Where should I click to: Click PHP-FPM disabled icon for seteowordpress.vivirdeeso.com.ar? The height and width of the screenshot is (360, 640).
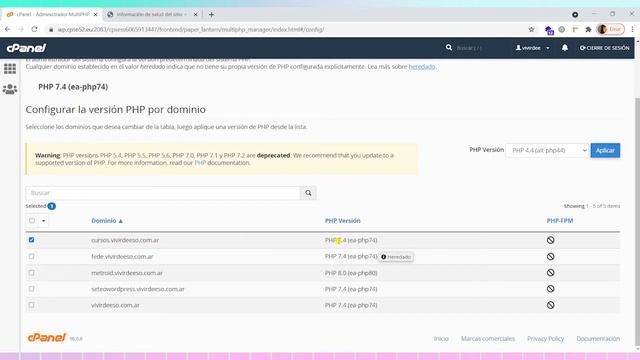550,289
